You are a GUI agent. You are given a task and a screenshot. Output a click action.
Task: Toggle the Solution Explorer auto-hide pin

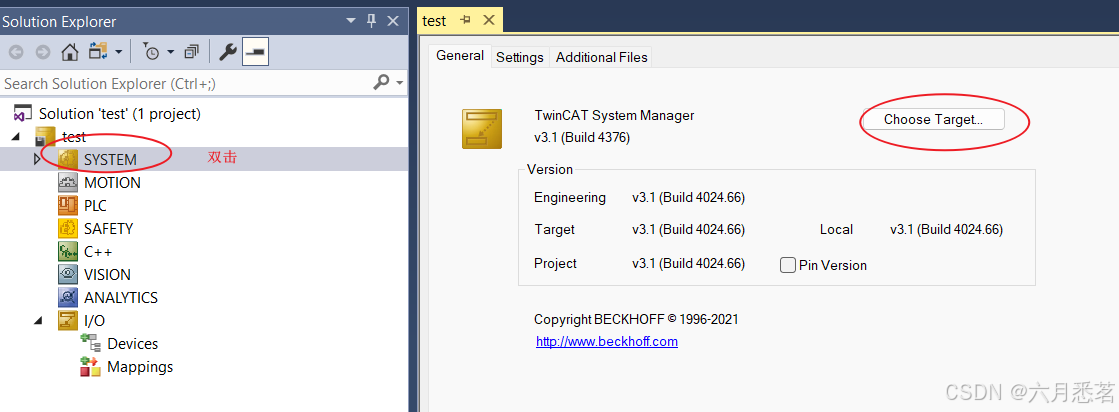pos(371,21)
